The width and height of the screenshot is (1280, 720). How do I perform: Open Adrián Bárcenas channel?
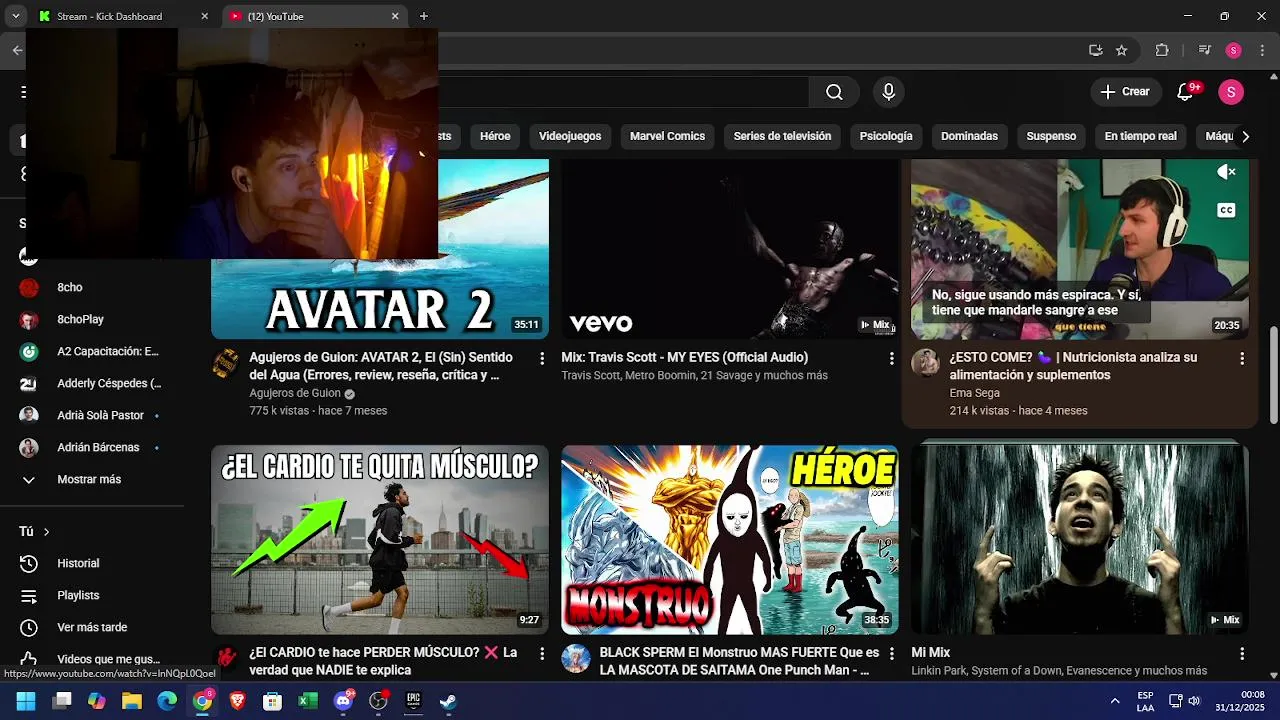(100, 448)
